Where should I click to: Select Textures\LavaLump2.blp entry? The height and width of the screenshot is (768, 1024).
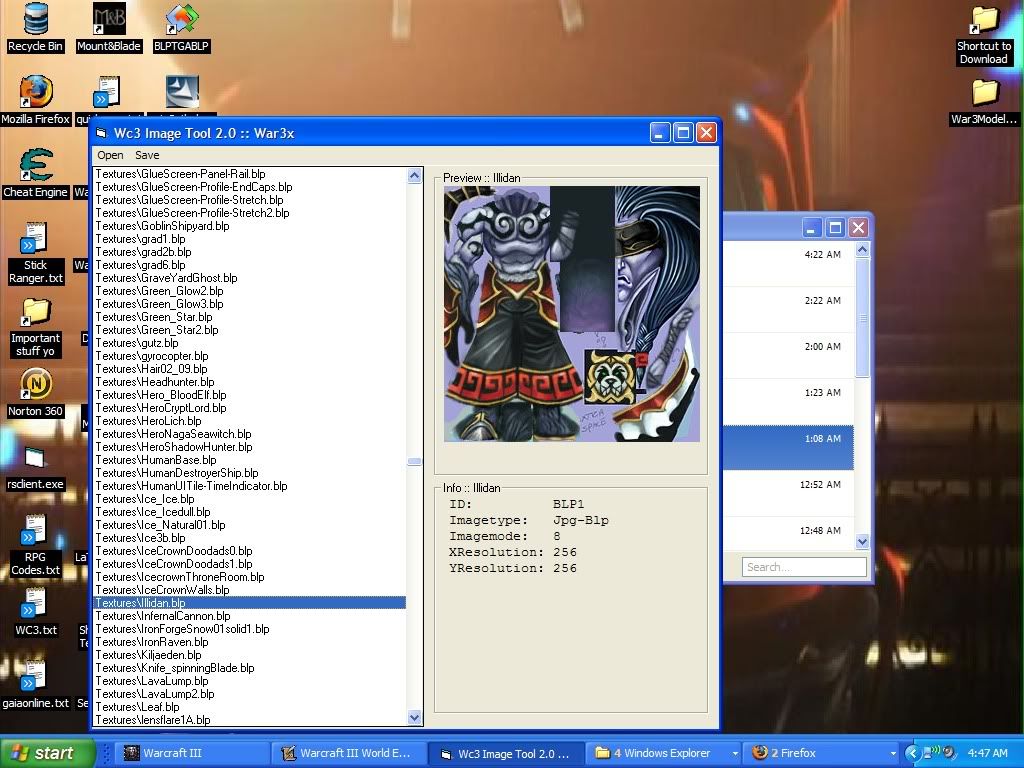click(250, 694)
